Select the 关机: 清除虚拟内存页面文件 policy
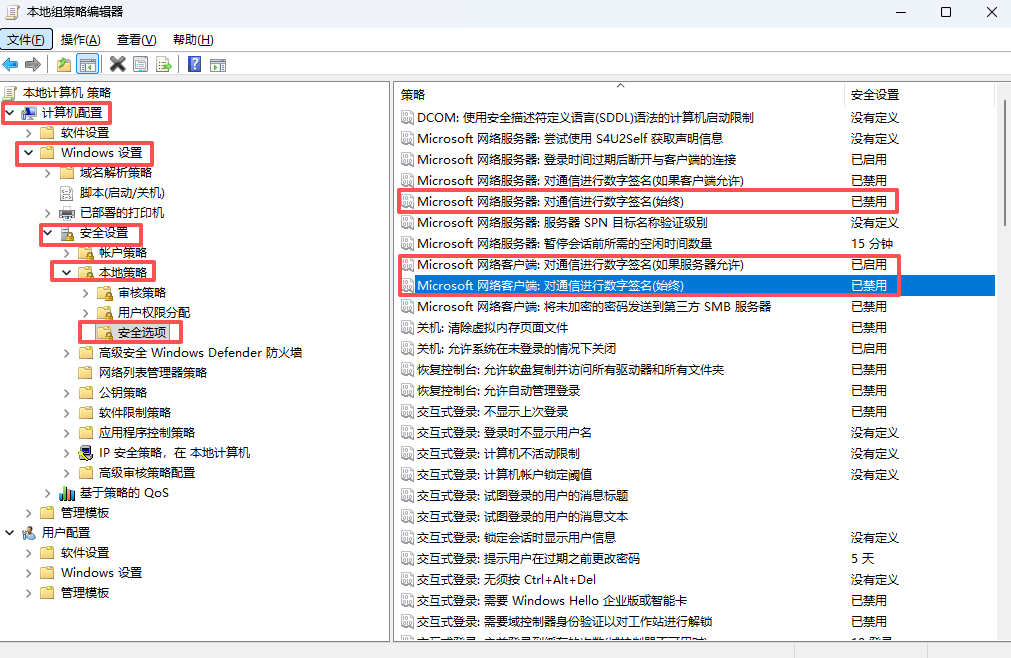 pos(492,328)
